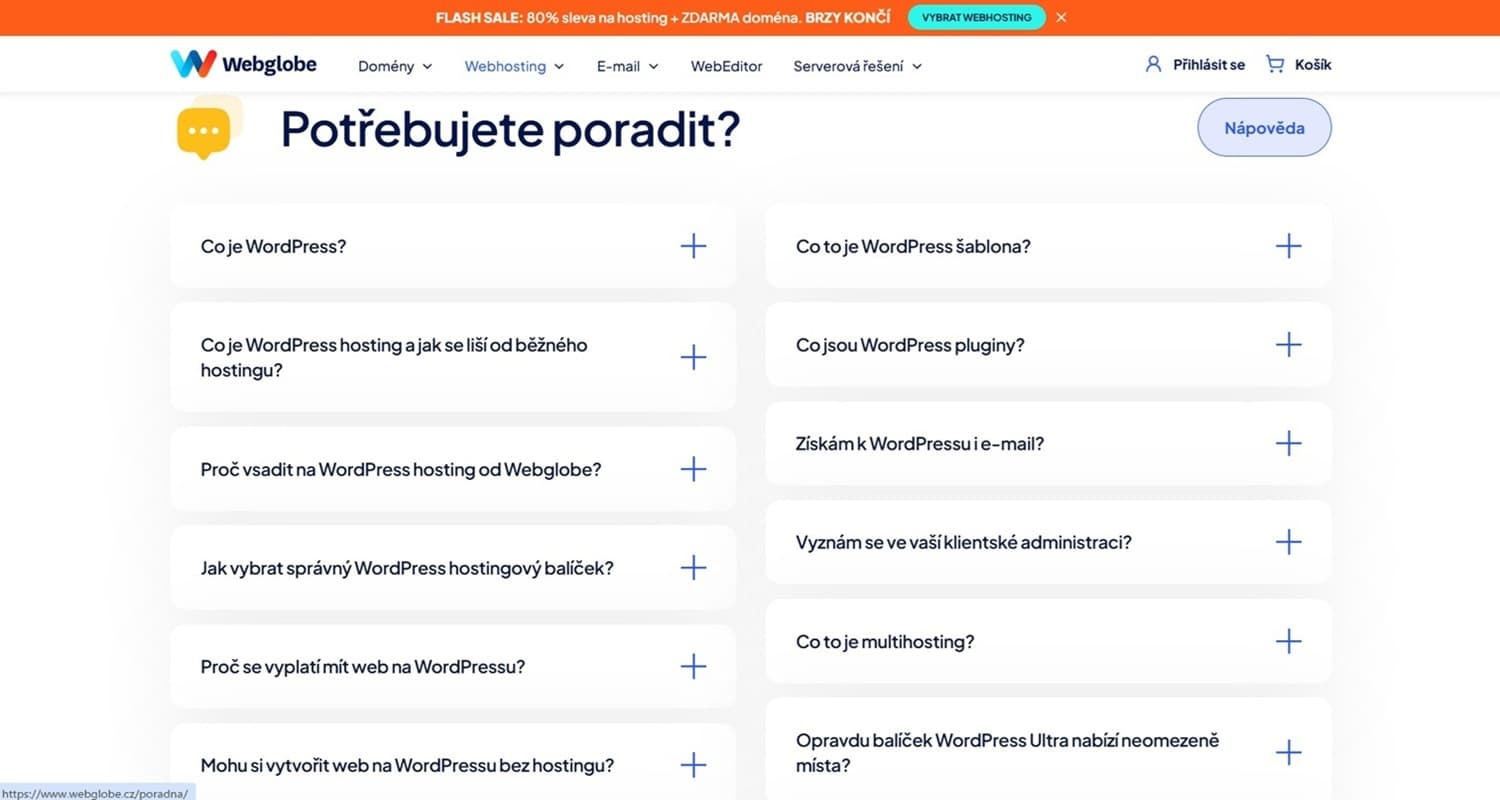Click the chevron next to E-mail
This screenshot has height=800, width=1500.
click(653, 67)
